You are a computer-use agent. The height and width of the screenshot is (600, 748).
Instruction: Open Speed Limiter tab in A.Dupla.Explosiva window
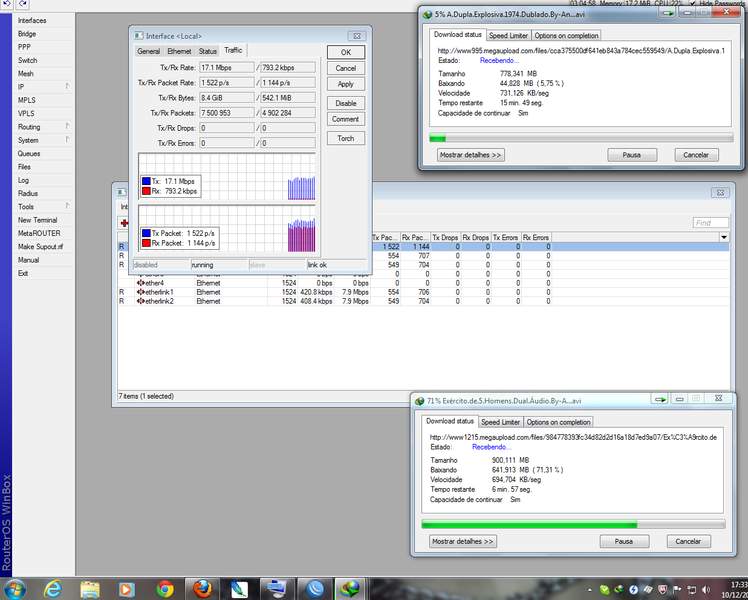pos(509,36)
